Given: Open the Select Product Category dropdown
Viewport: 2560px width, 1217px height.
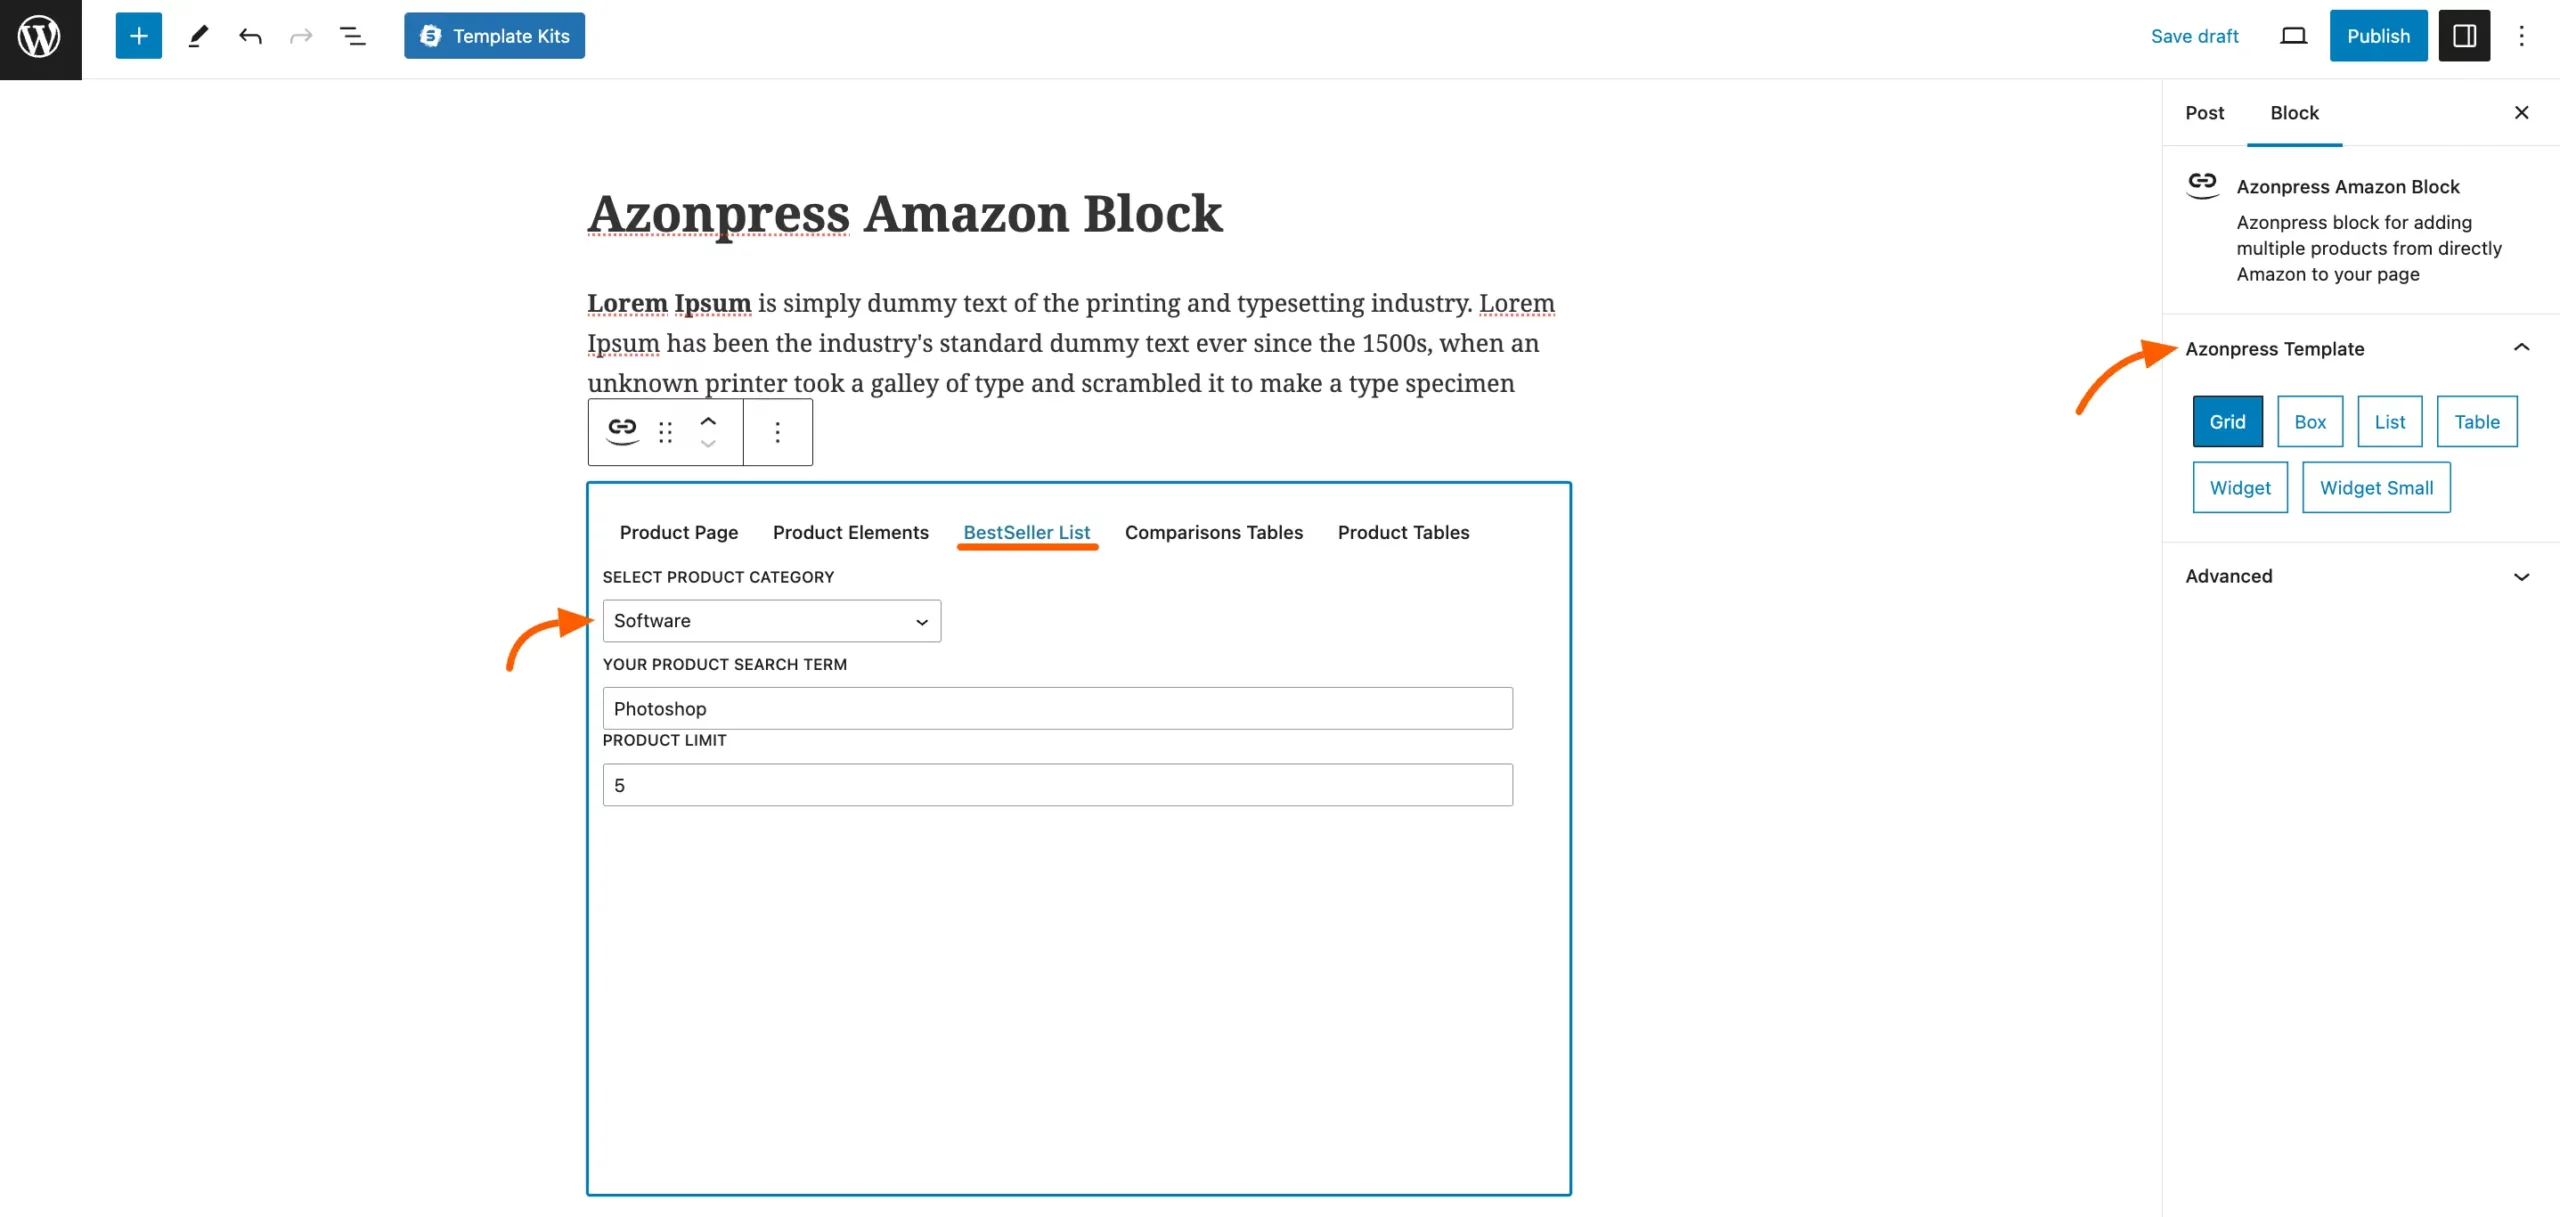Looking at the screenshot, I should pos(770,620).
